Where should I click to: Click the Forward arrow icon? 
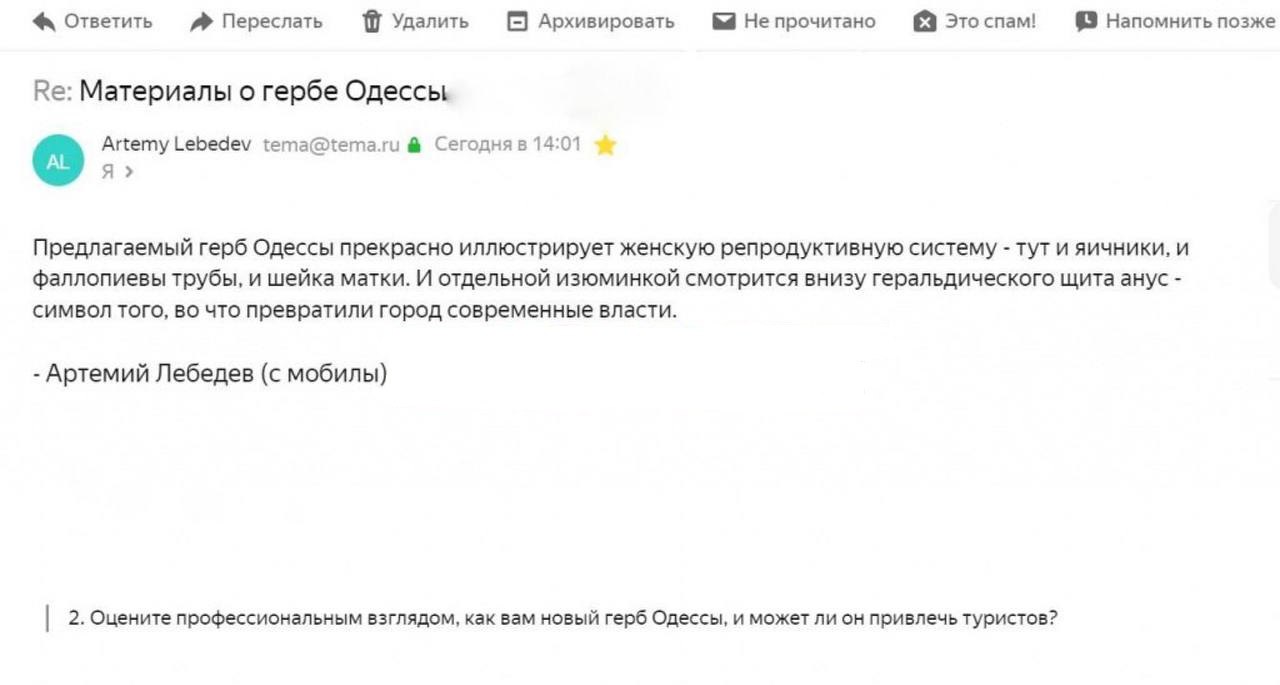[x=202, y=21]
